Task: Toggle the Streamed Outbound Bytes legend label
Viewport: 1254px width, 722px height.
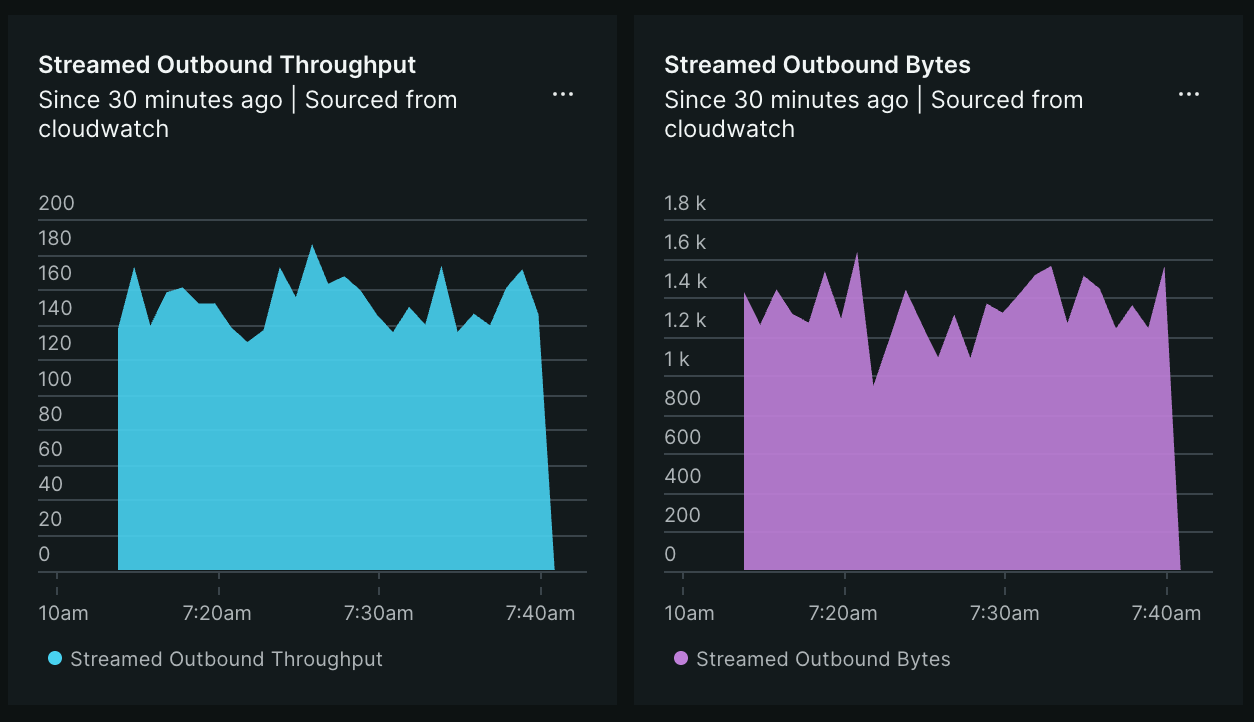Action: point(823,659)
